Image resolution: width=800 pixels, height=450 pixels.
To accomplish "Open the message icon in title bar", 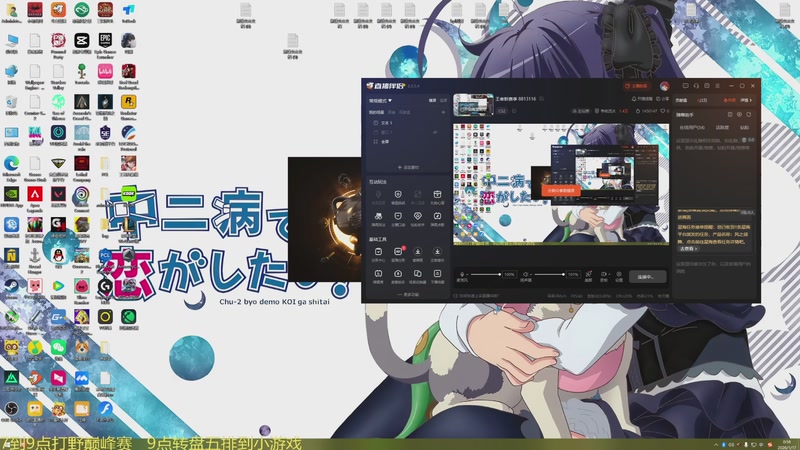I will (x=685, y=86).
